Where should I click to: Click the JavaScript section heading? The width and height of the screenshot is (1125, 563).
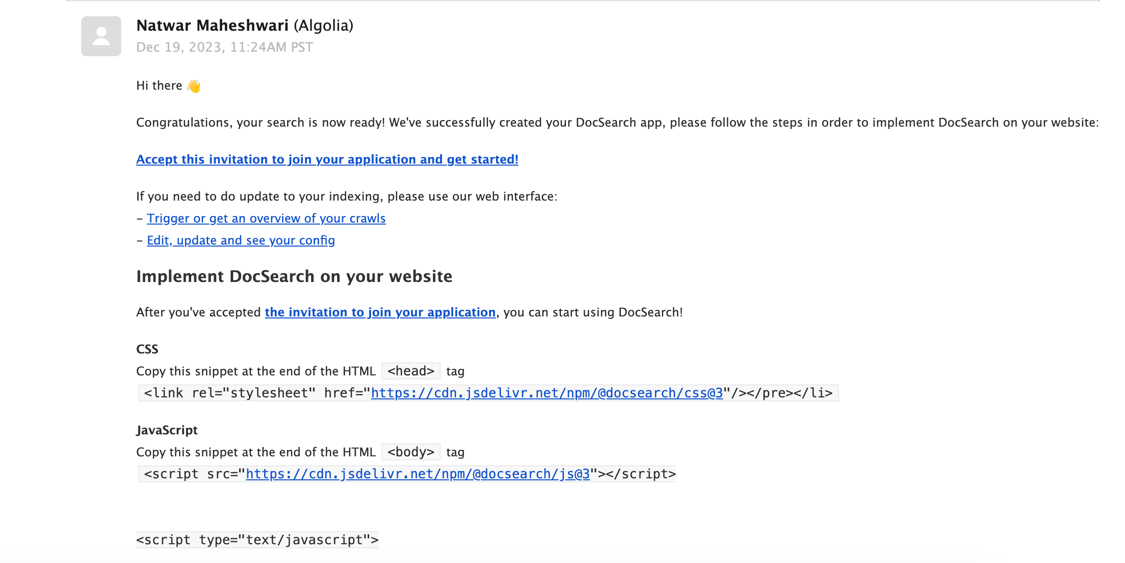pyautogui.click(x=166, y=430)
